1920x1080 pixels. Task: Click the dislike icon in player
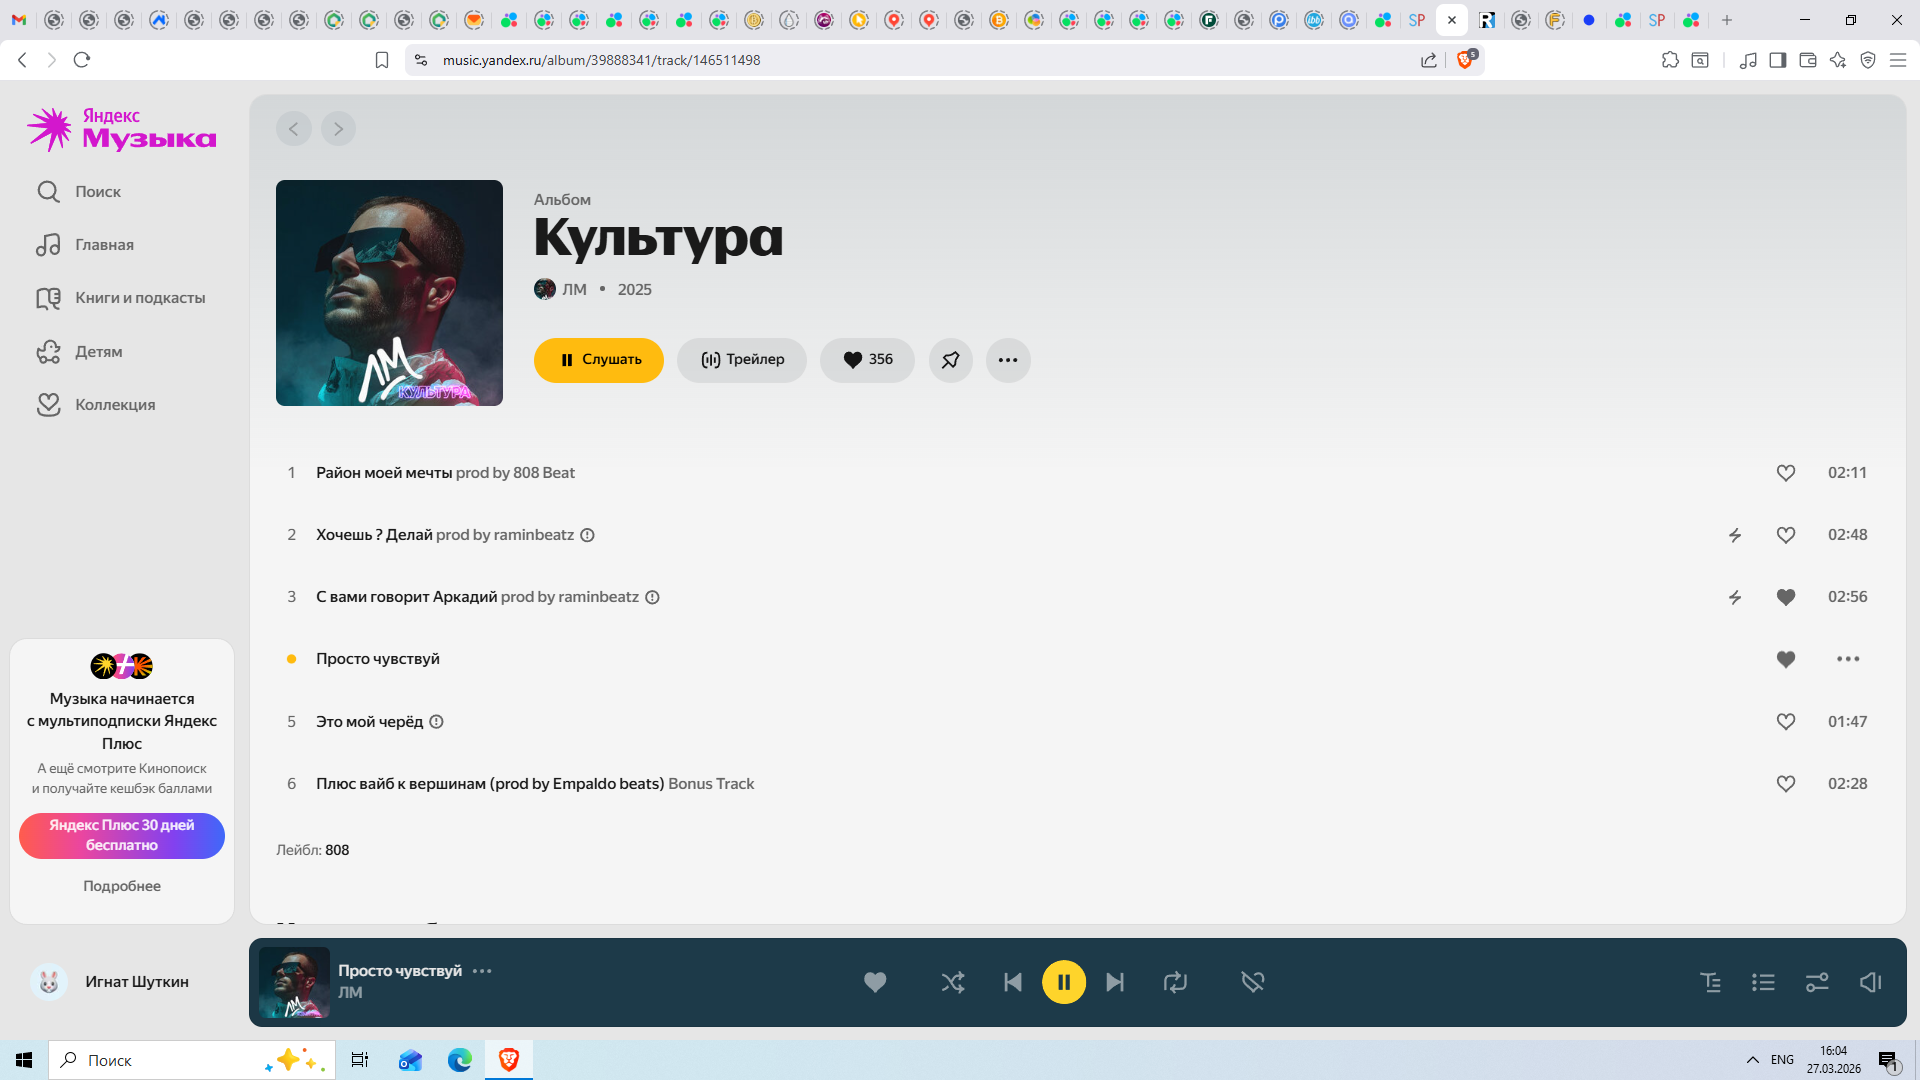[1252, 982]
